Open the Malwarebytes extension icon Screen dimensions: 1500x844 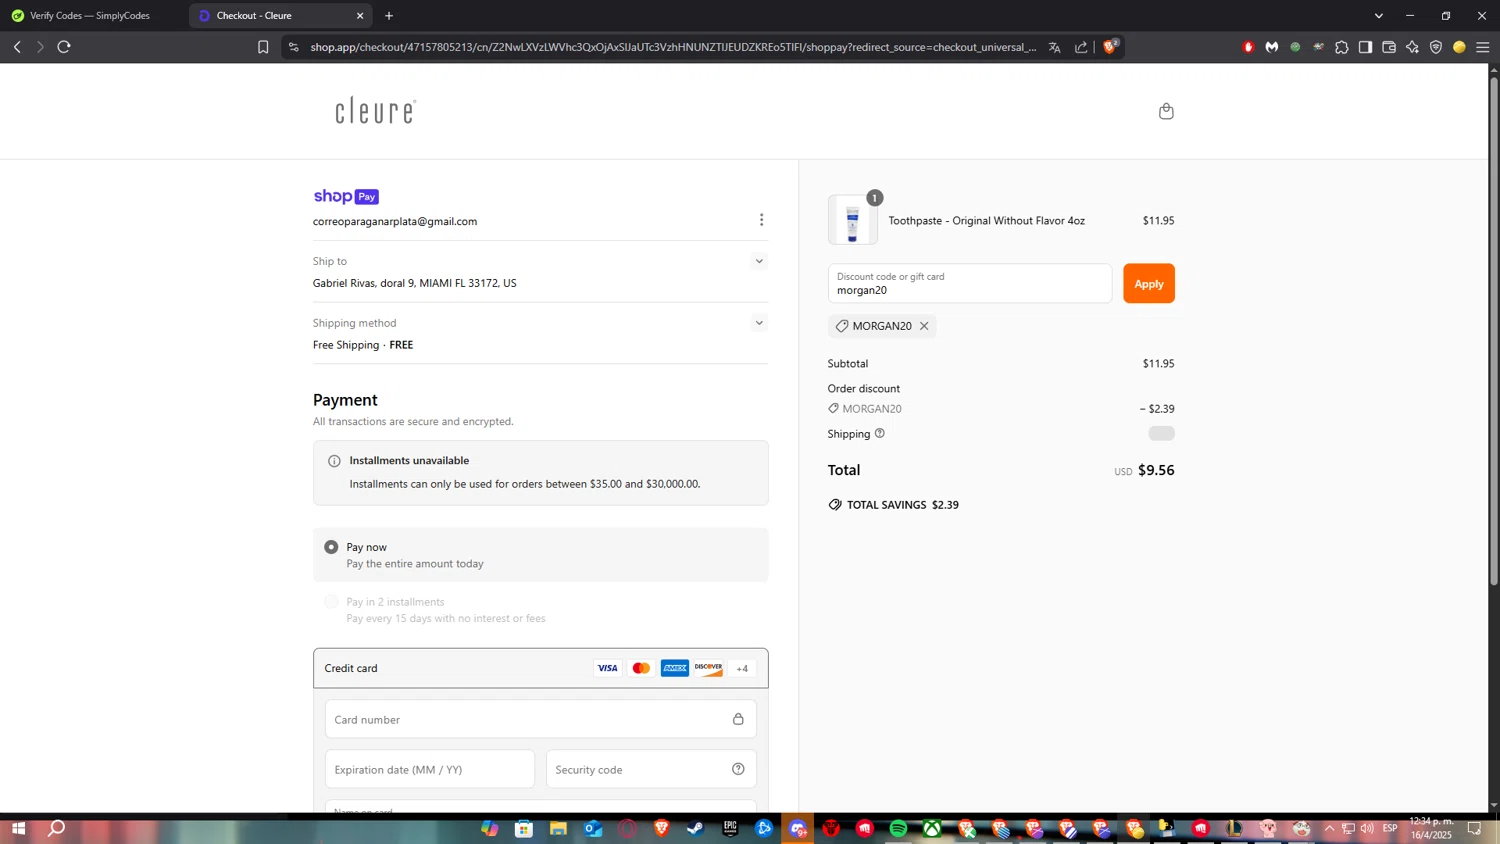click(x=1272, y=47)
